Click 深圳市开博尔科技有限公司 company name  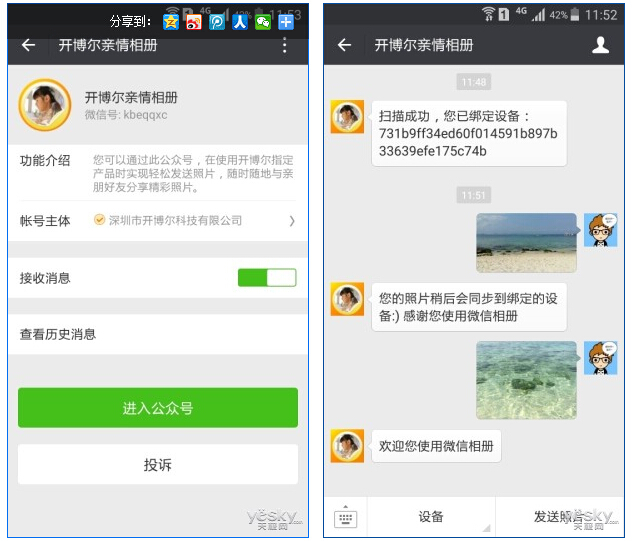(175, 221)
